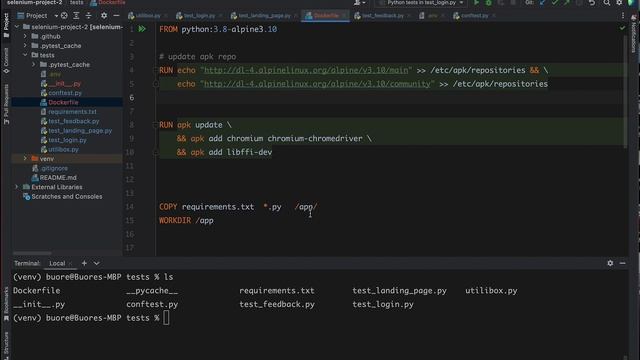
Task: Collapse all nodes in the Project tree
Action: (89, 16)
